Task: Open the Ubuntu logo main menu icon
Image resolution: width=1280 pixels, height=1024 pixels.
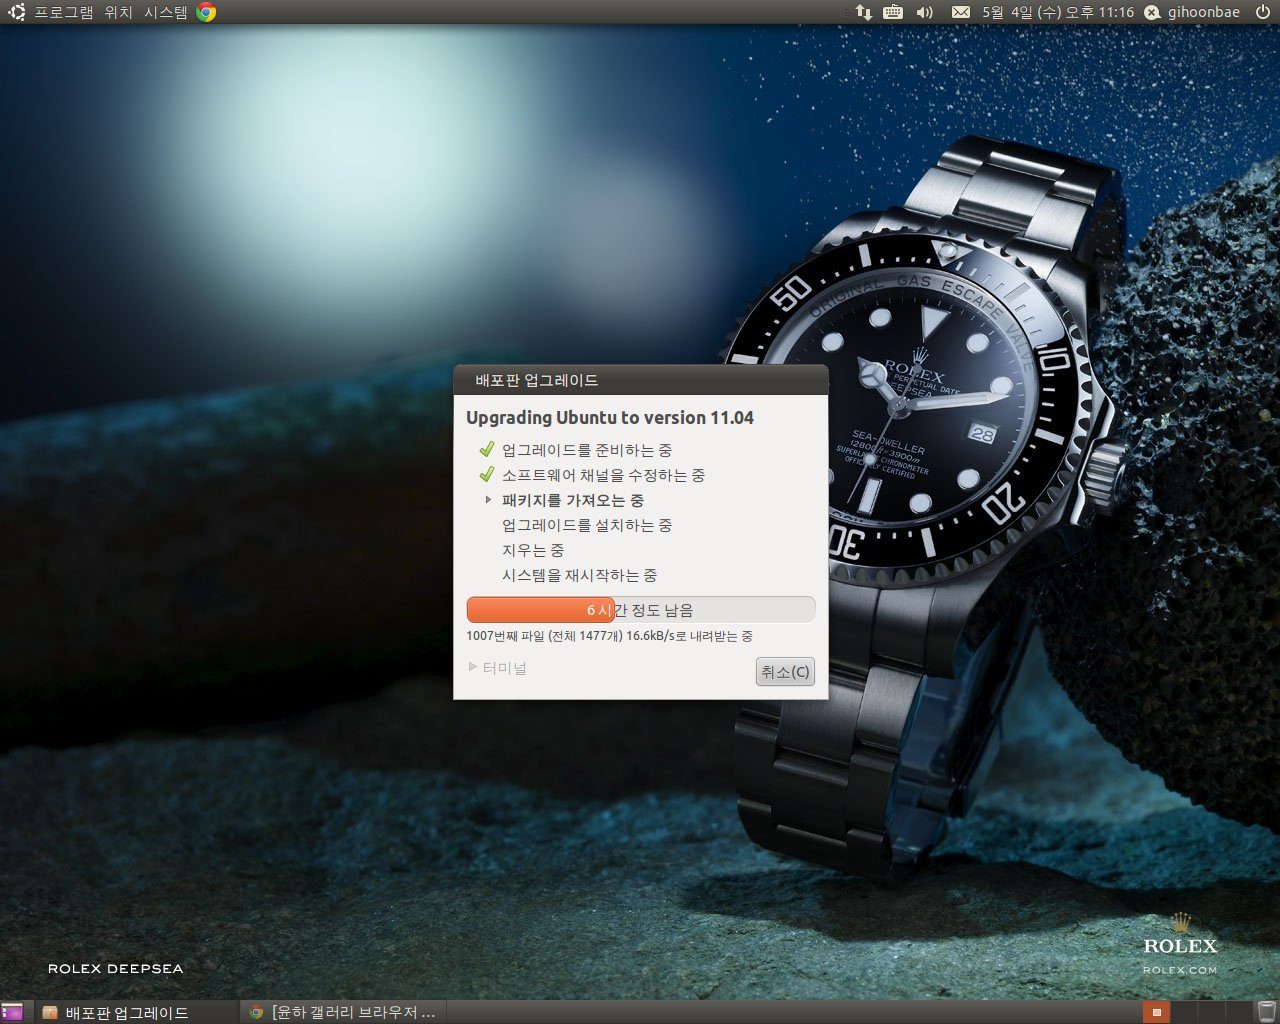Action: [16, 12]
